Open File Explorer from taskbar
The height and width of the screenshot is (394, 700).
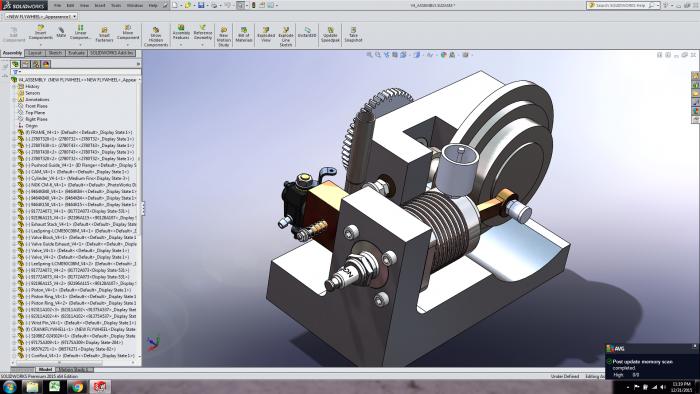pos(32,386)
